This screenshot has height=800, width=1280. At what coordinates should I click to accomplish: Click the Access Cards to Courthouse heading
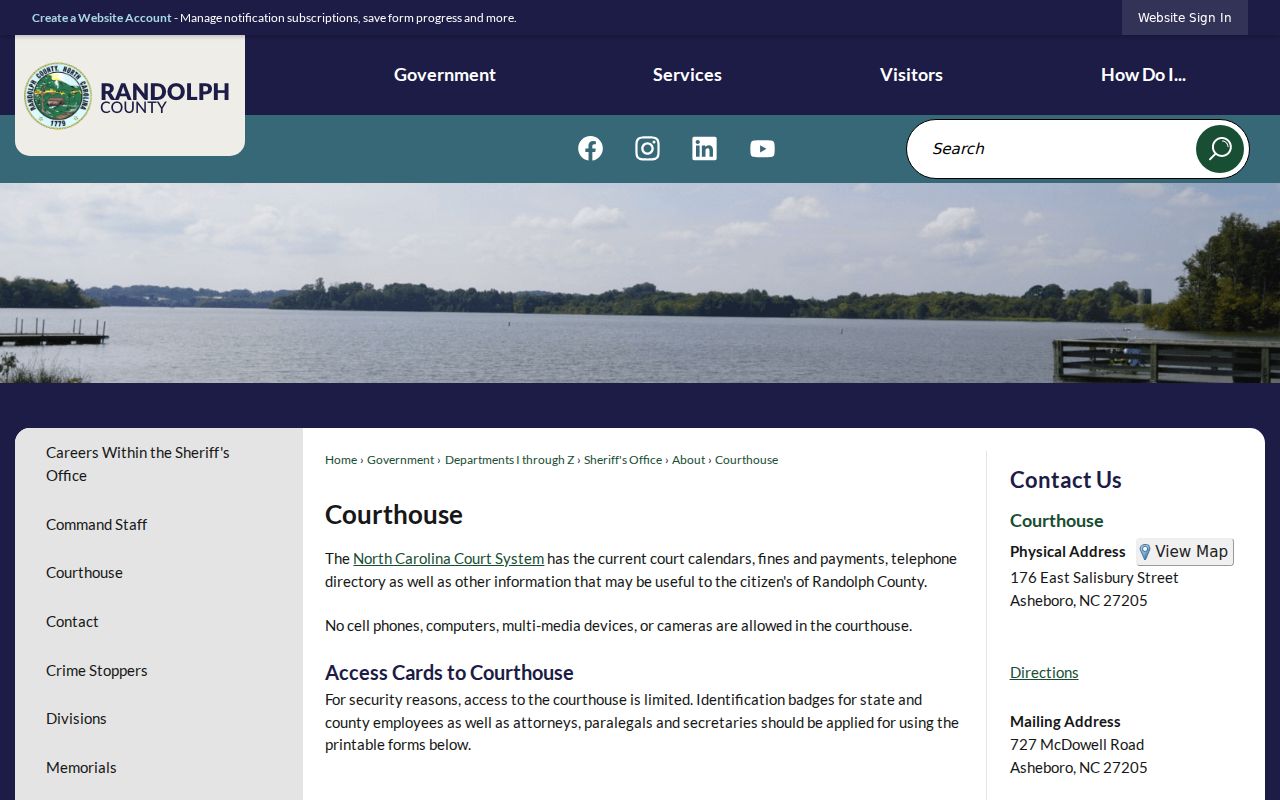pyautogui.click(x=449, y=673)
